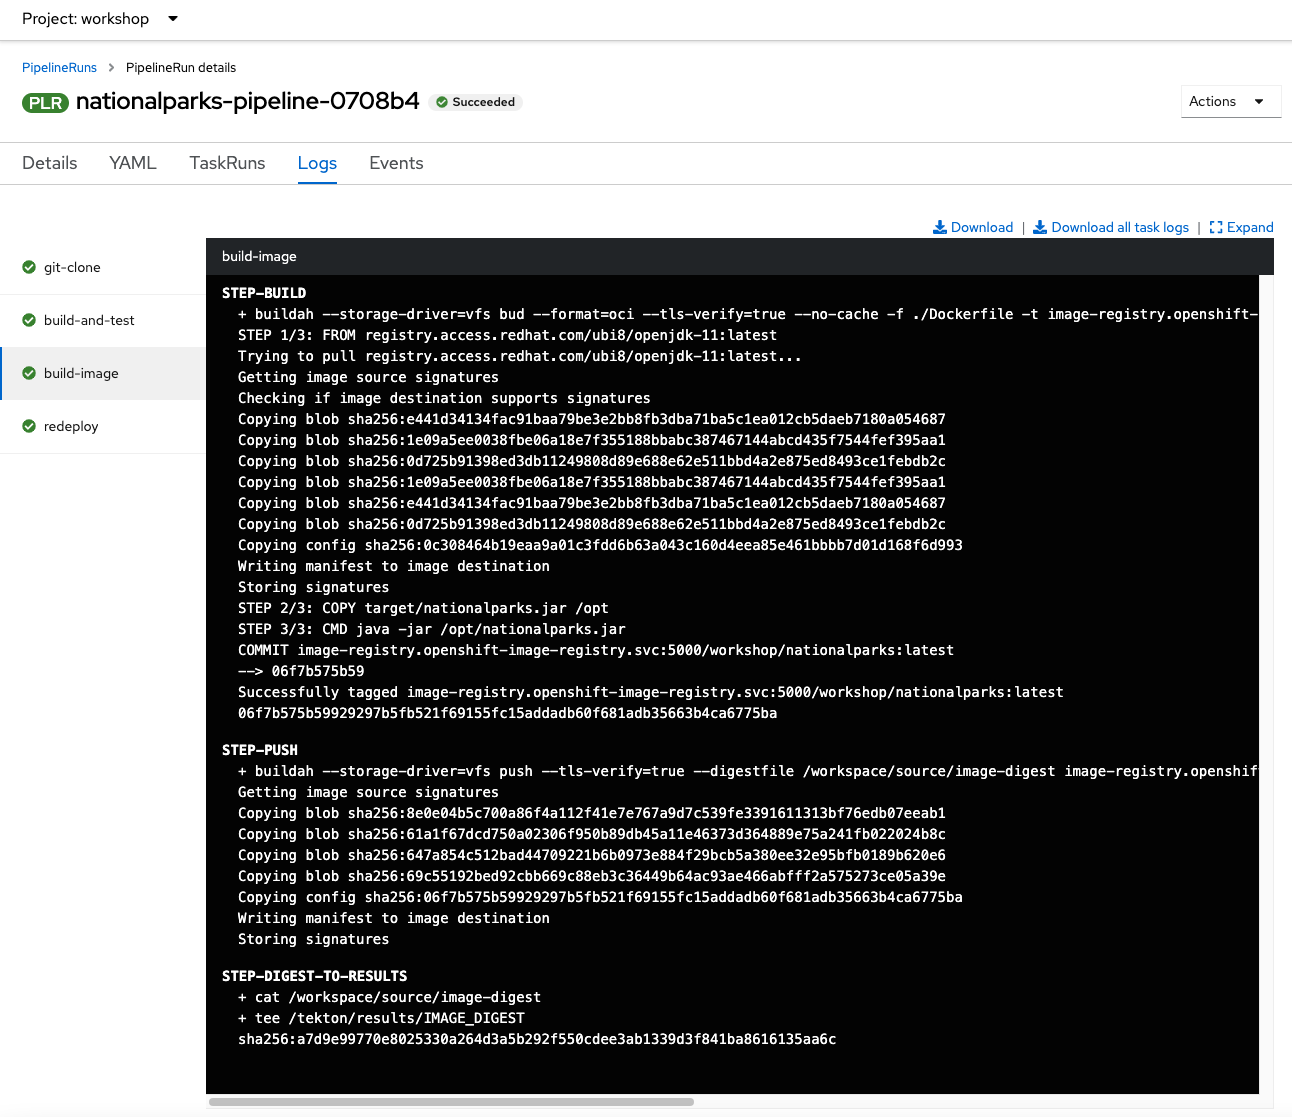This screenshot has width=1292, height=1117.
Task: Click the git-clone success check icon
Action: click(x=29, y=267)
